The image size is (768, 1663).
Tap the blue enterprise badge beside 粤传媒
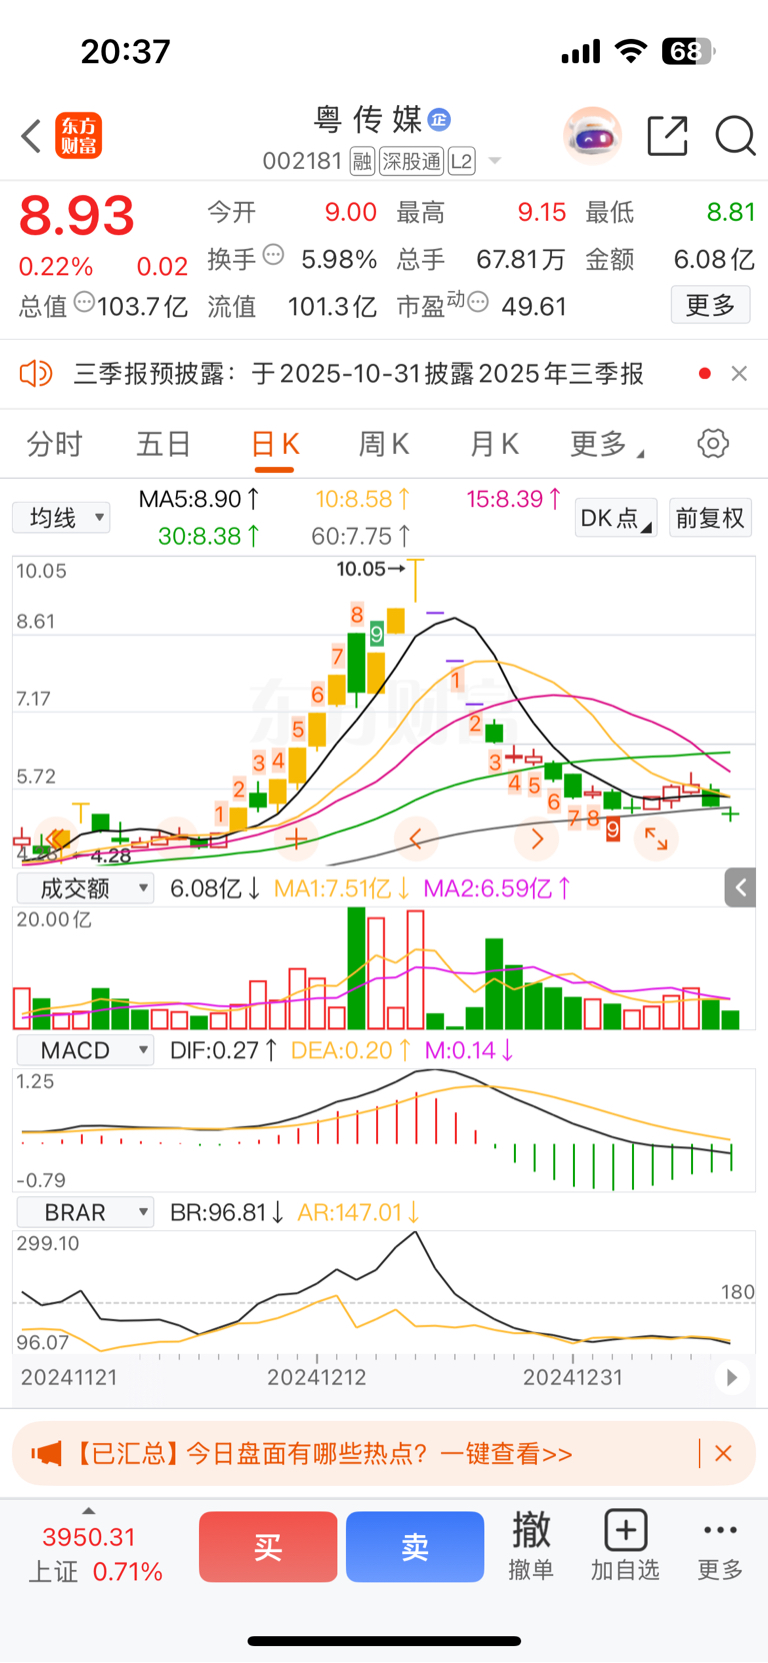pos(439,120)
